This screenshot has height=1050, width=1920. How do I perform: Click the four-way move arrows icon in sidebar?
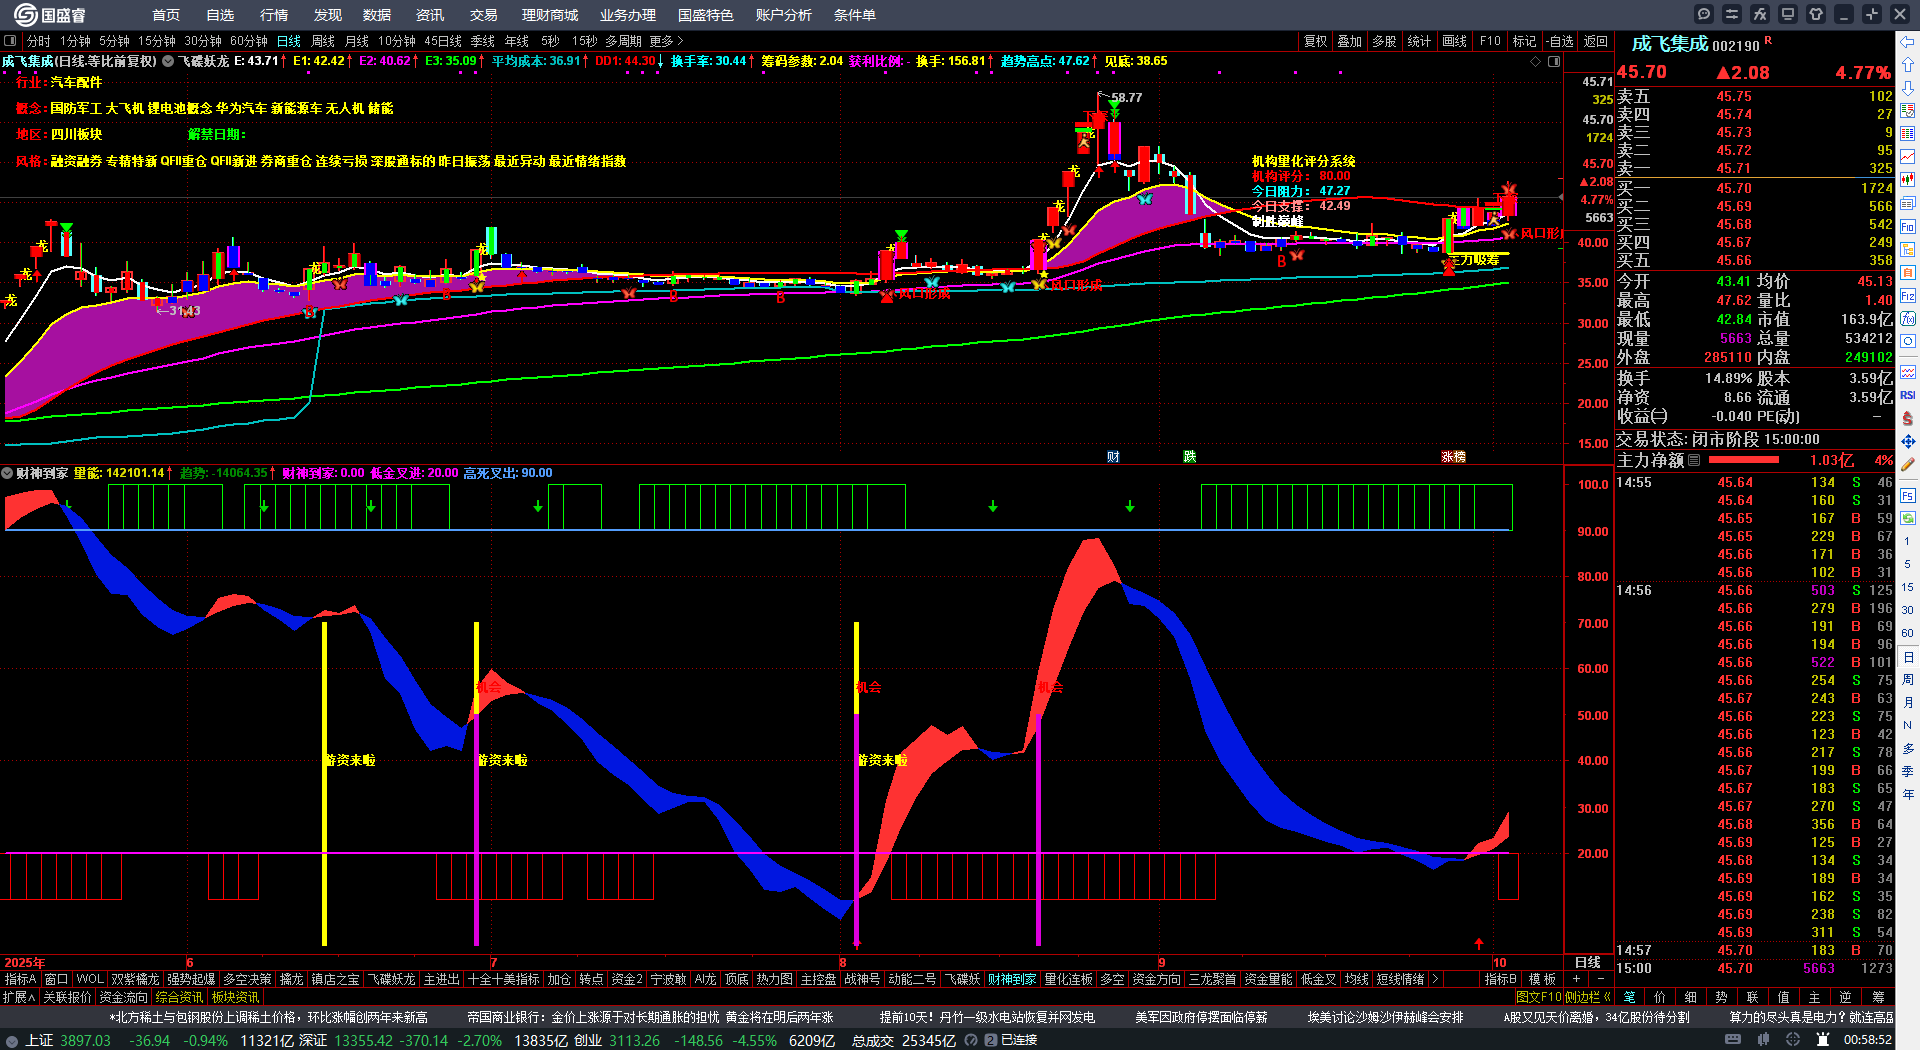tap(1908, 441)
